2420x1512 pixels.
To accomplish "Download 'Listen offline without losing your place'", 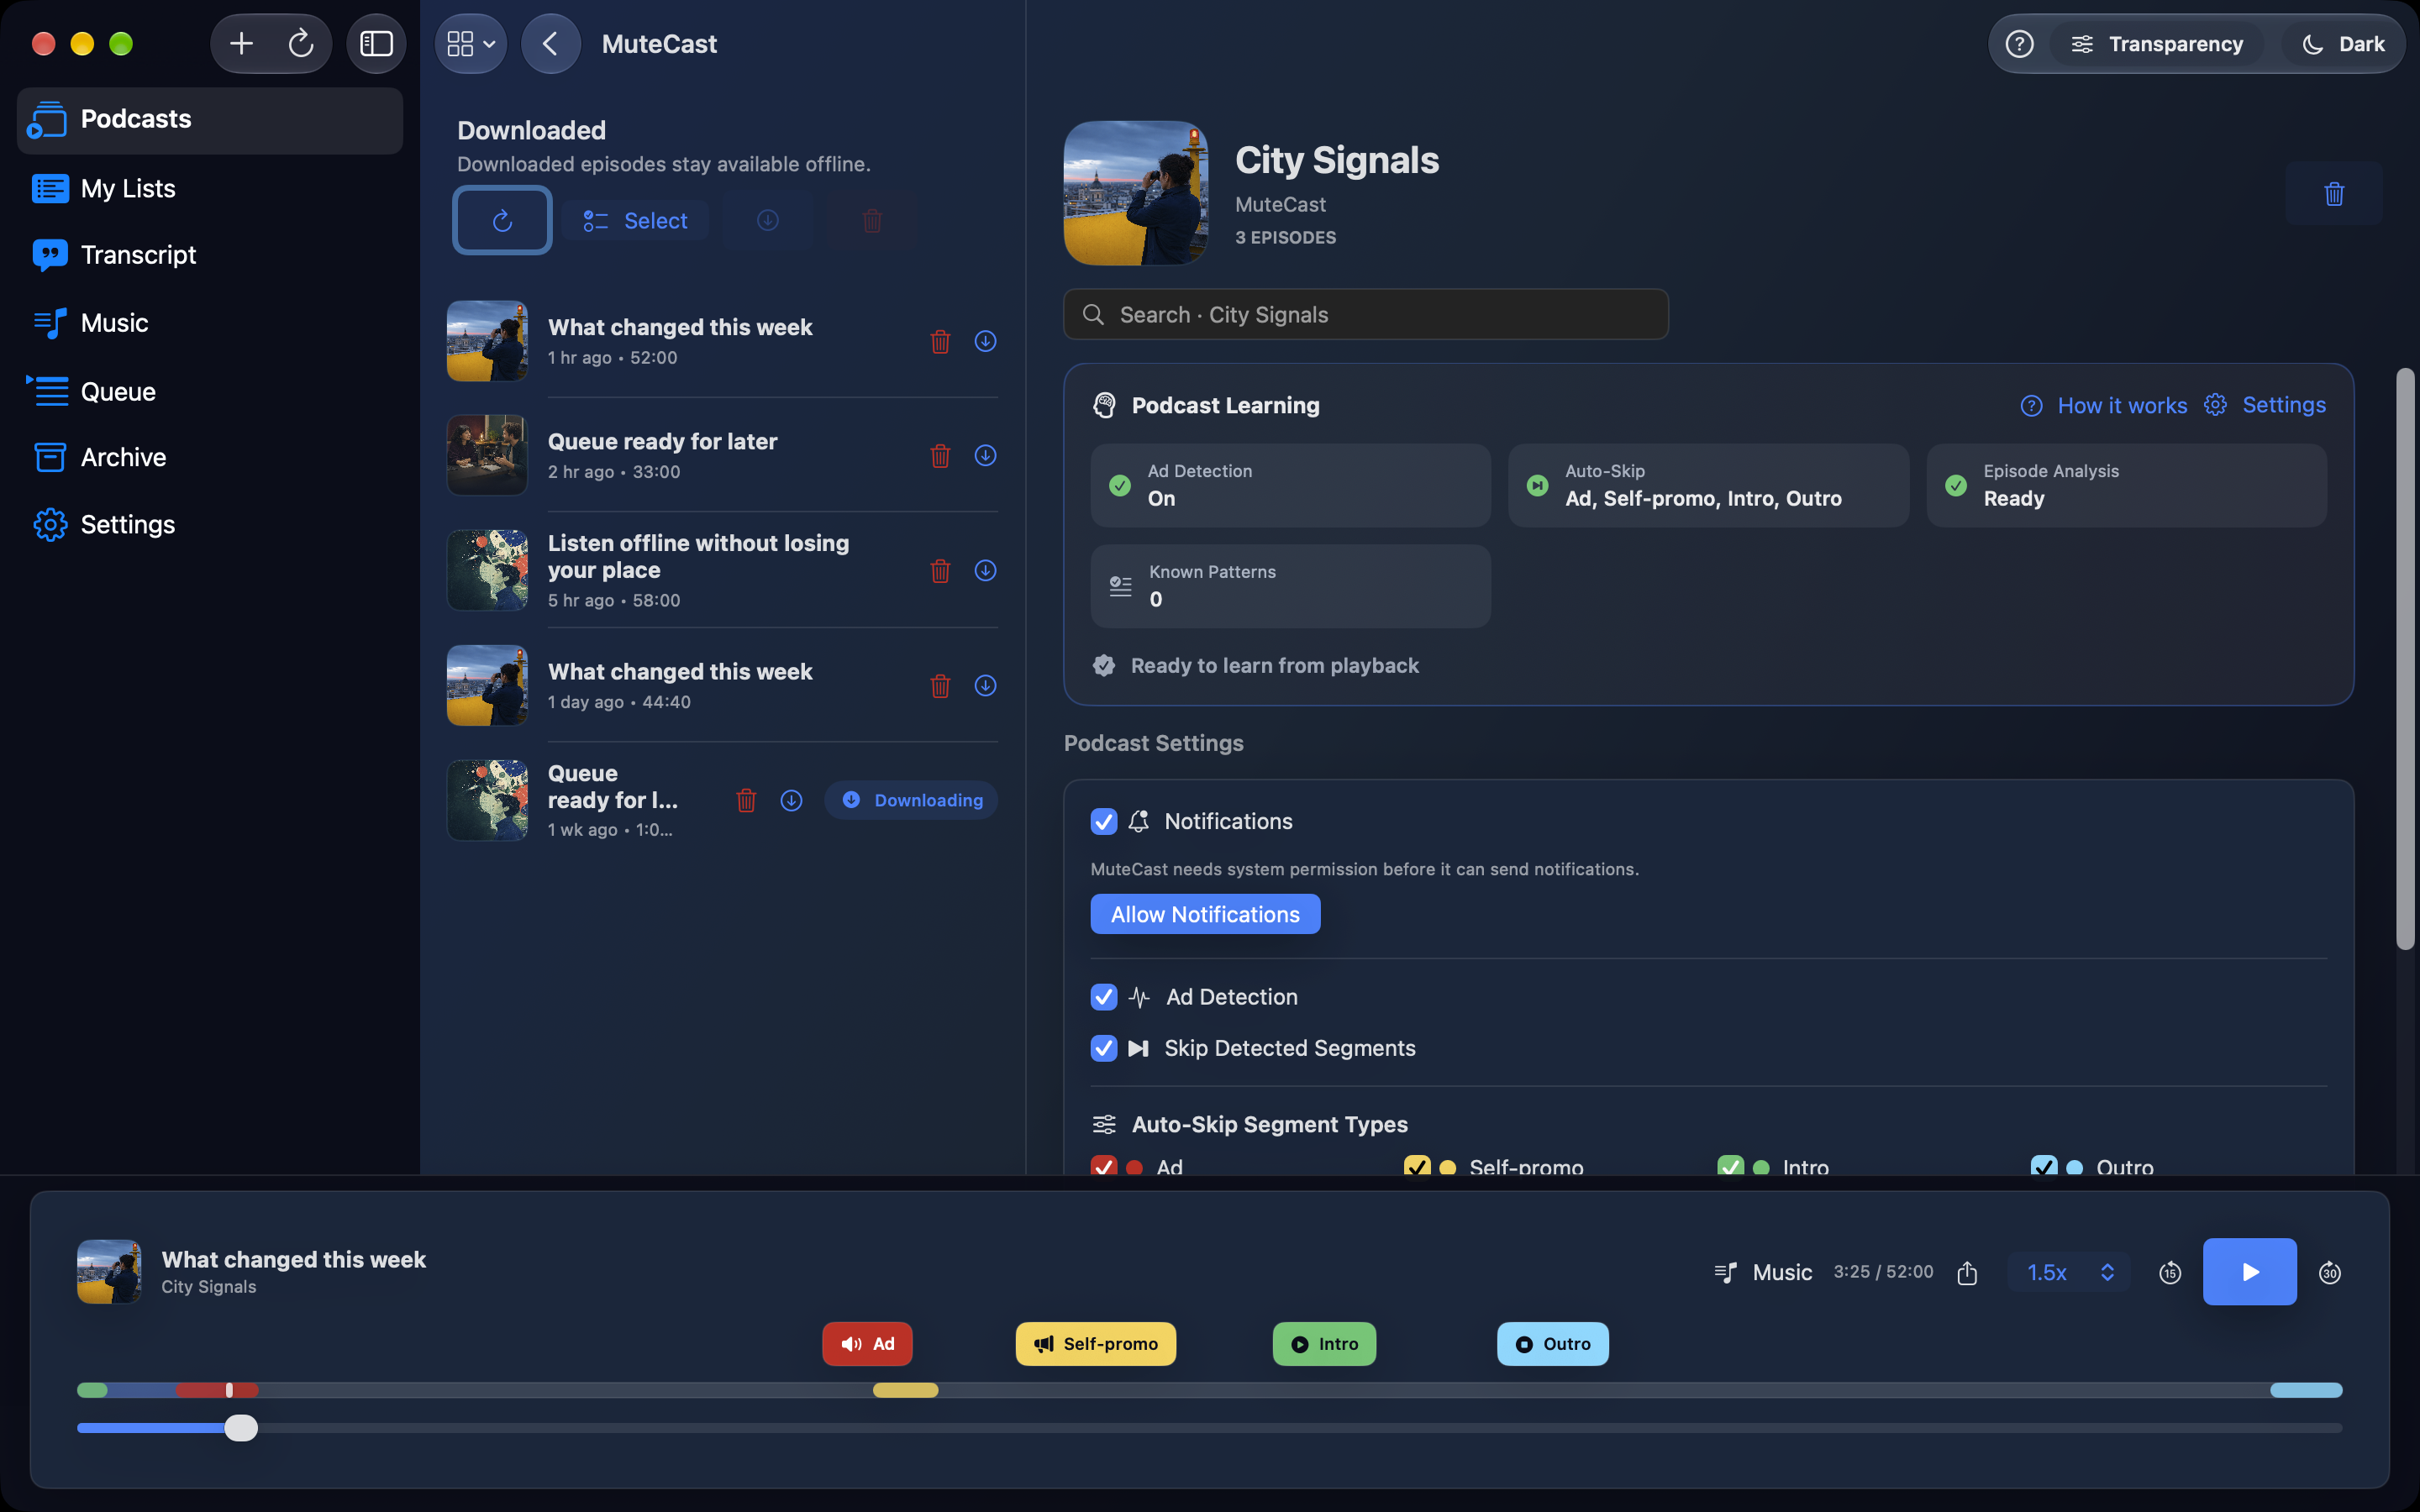I will (985, 570).
